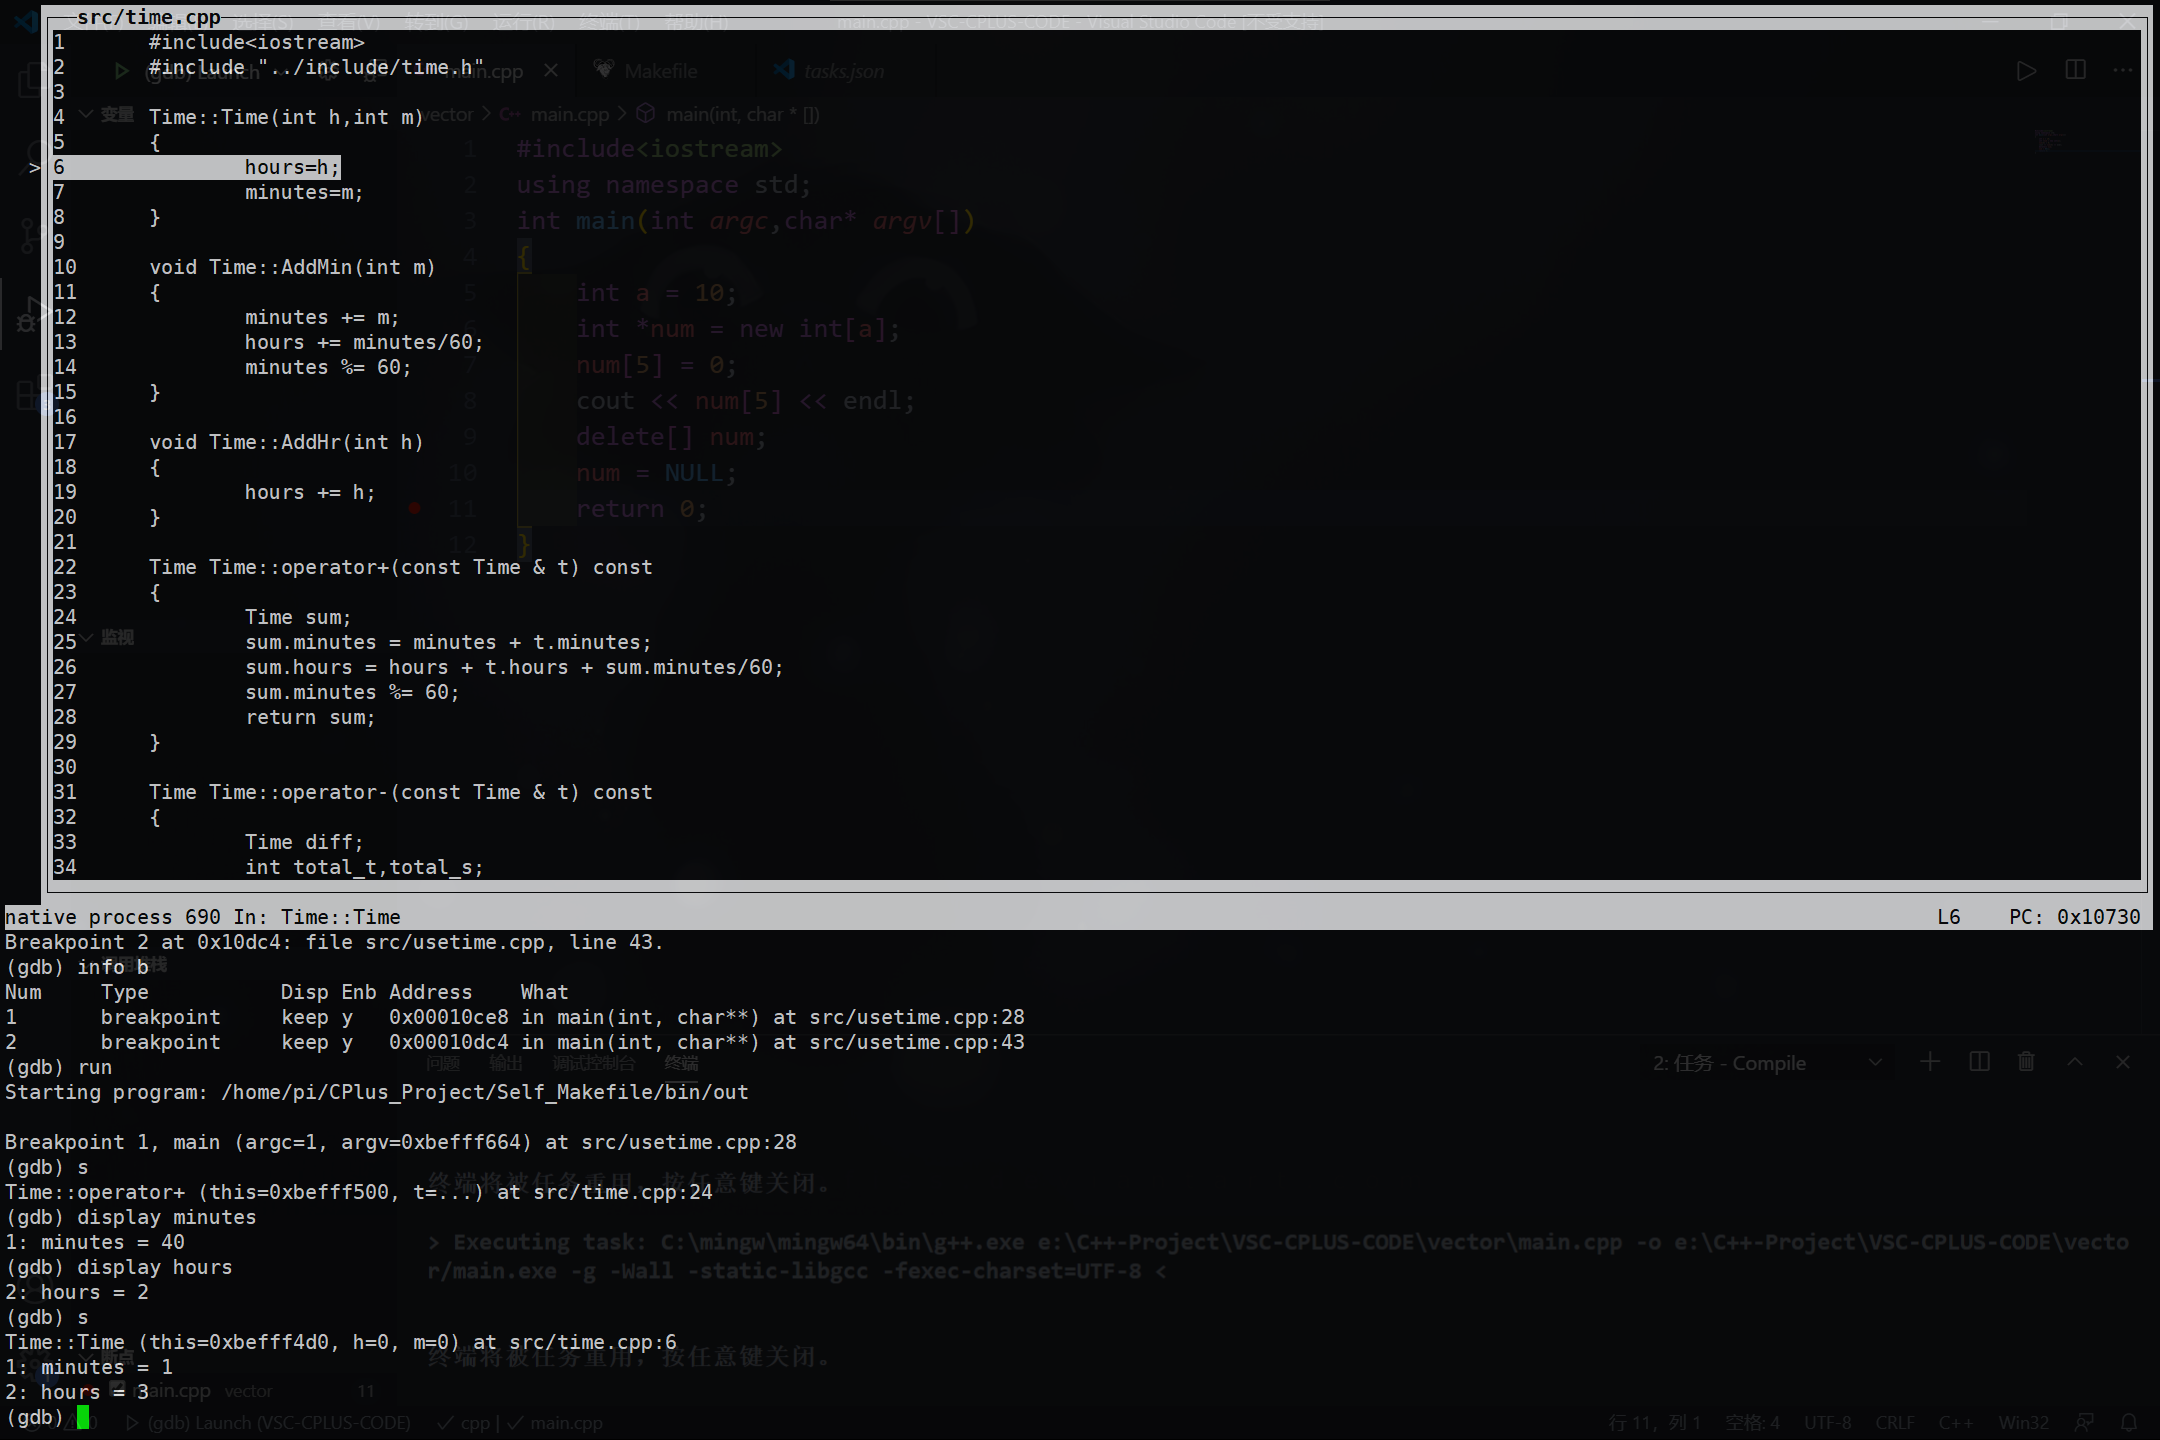Toggle split terminal layout
The width and height of the screenshot is (2160, 1440).
click(x=1979, y=1062)
